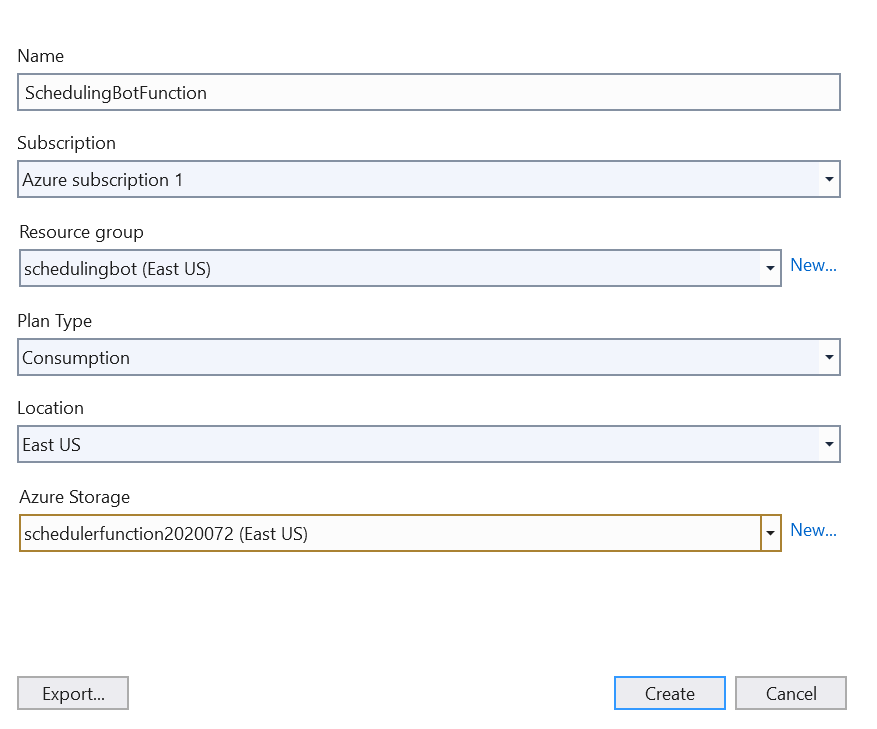Click the Resource group label
This screenshot has height=729, width=877.
point(82,232)
